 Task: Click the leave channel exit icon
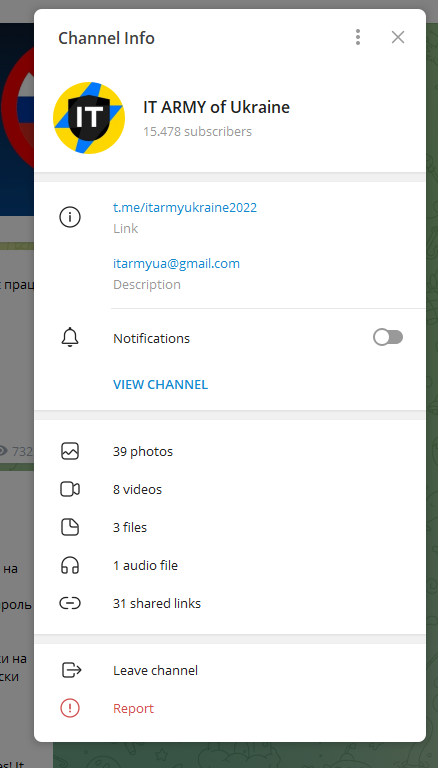pyautogui.click(x=71, y=670)
